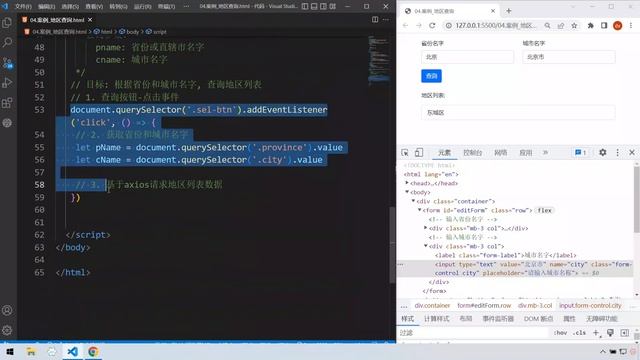Open the Extensions view in VS Code

[x=7, y=102]
